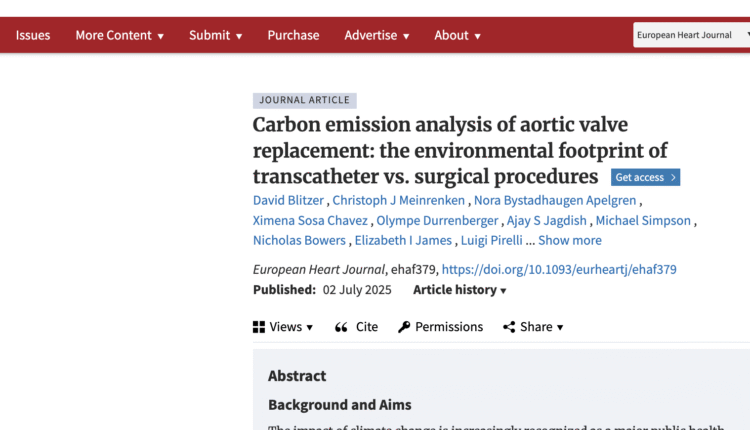The height and width of the screenshot is (430, 750).
Task: Open the Purchase page
Action: 293,35
